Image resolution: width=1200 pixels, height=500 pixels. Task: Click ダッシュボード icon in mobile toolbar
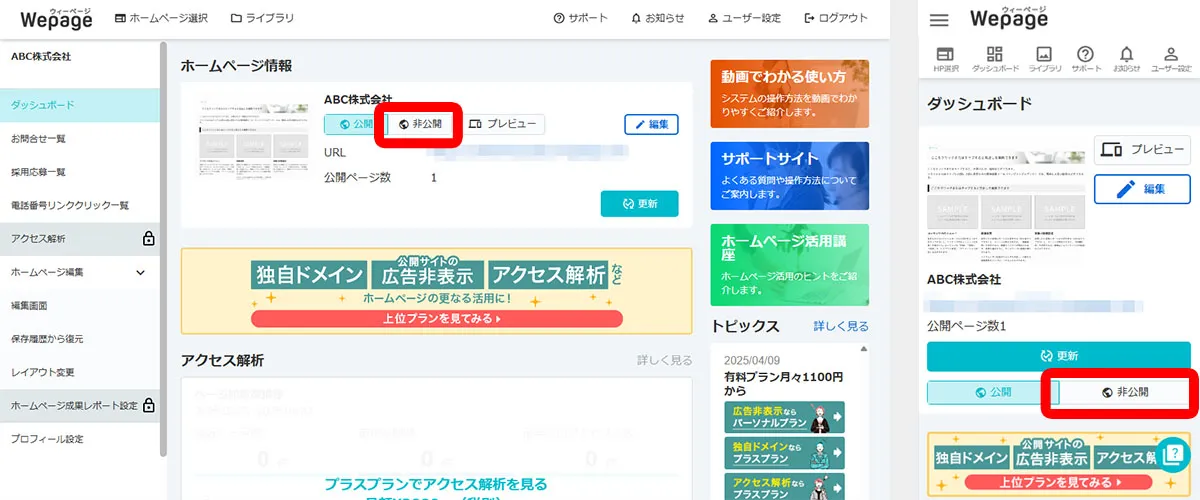click(995, 59)
